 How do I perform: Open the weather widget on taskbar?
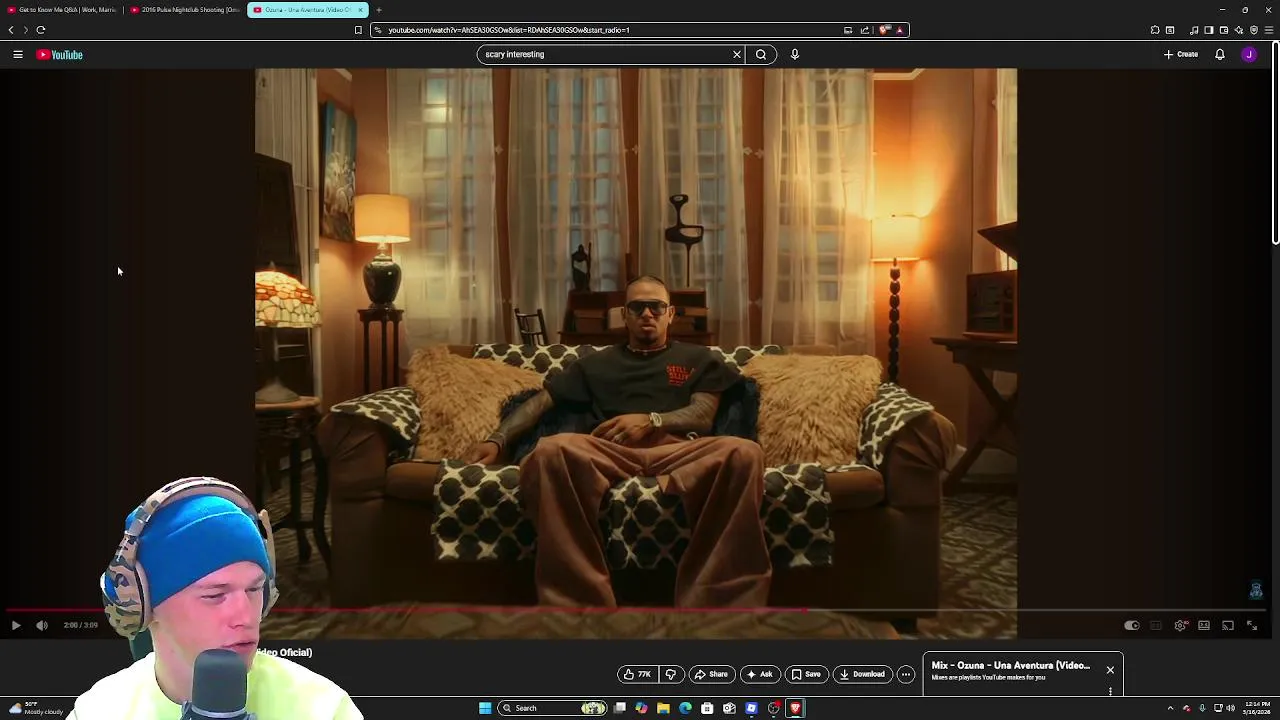[x=35, y=708]
